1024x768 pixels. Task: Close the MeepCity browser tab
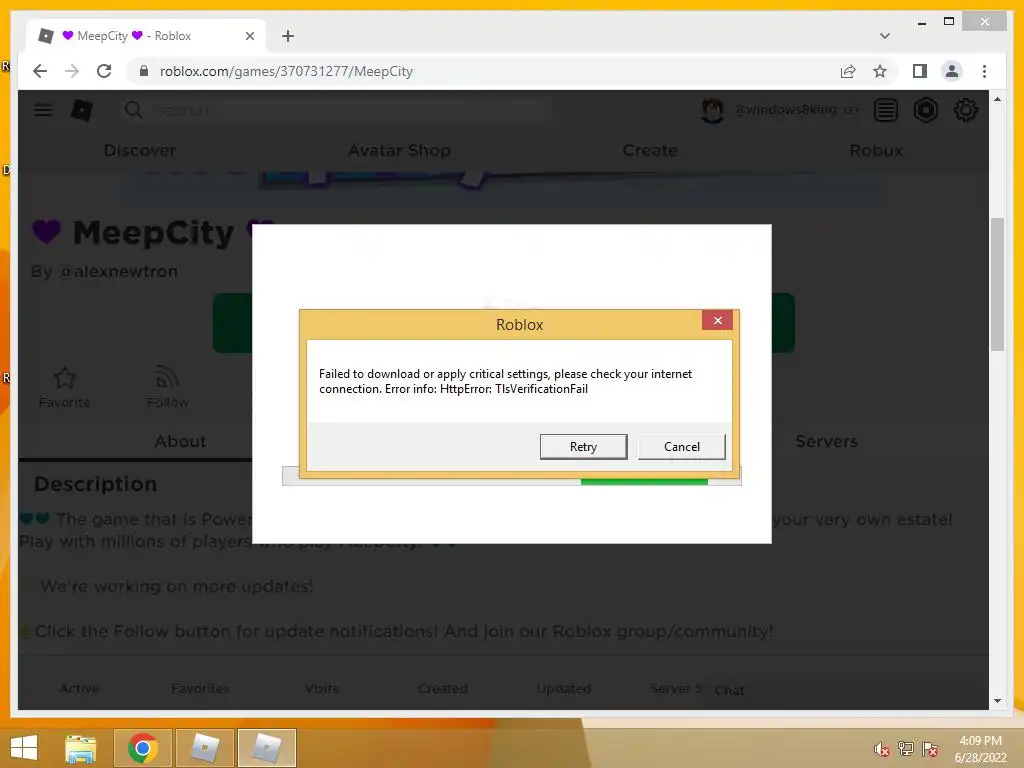(x=249, y=36)
